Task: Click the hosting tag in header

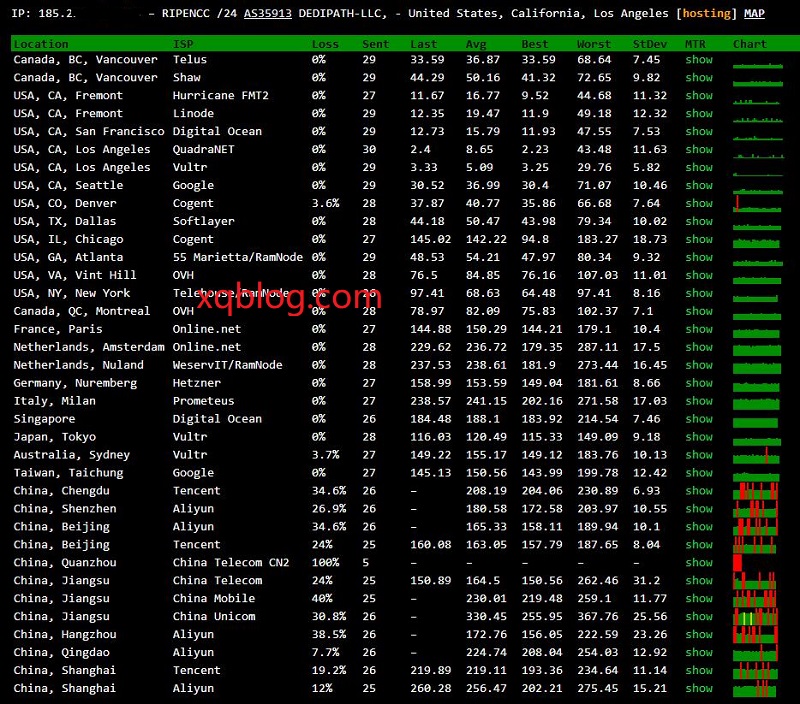Action: point(707,13)
